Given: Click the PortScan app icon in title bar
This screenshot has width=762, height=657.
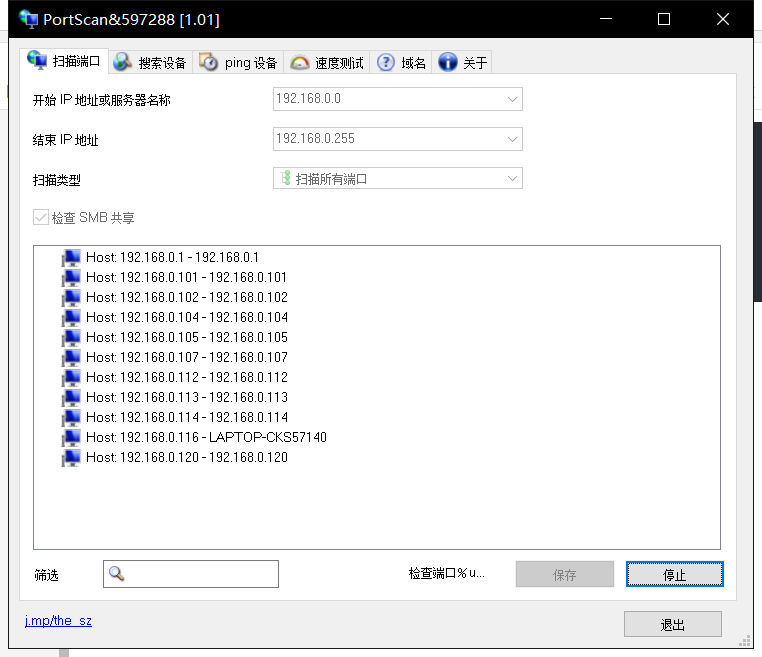Looking at the screenshot, I should point(28,19).
